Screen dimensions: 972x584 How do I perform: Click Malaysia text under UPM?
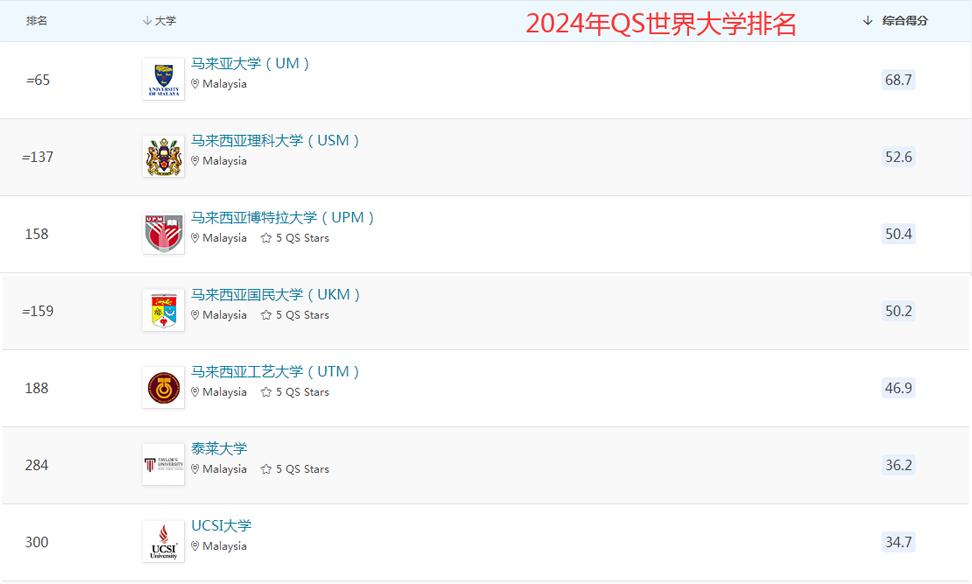(x=224, y=238)
